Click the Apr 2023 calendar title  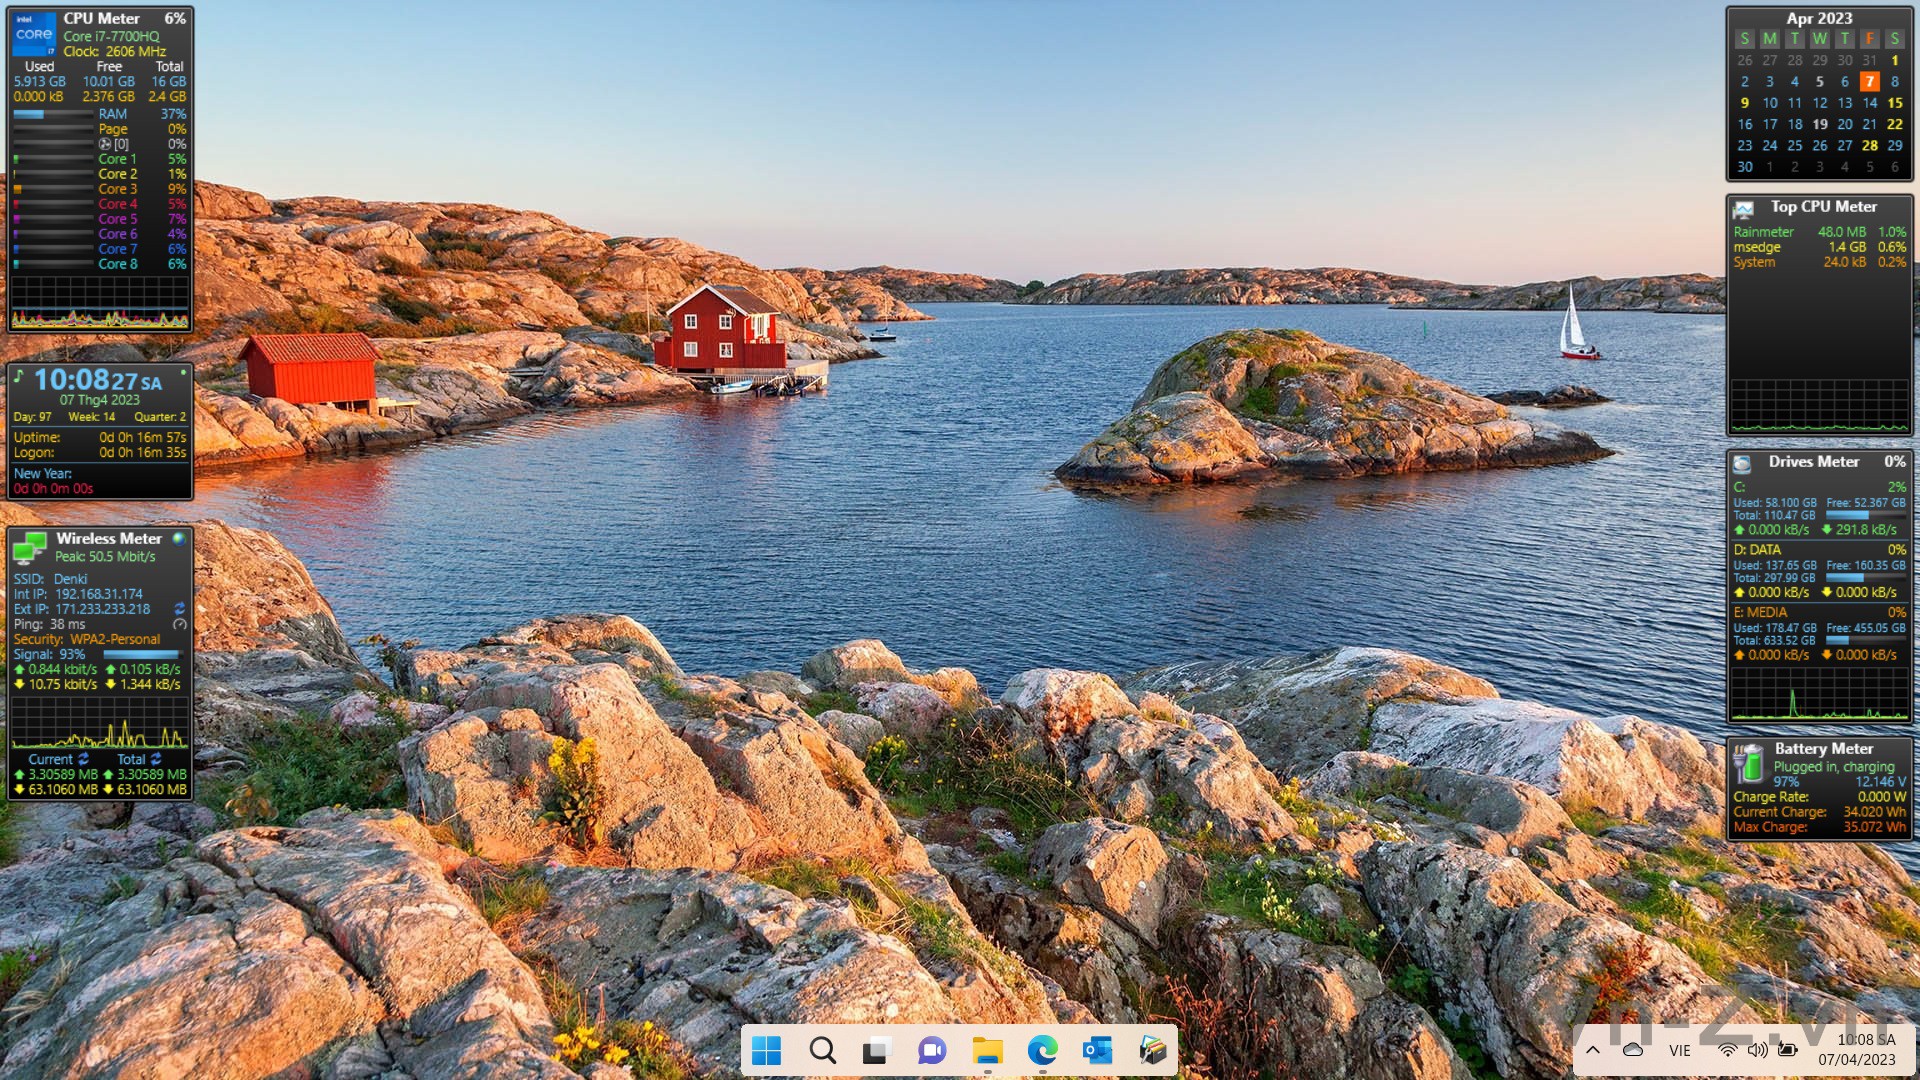pyautogui.click(x=1819, y=18)
